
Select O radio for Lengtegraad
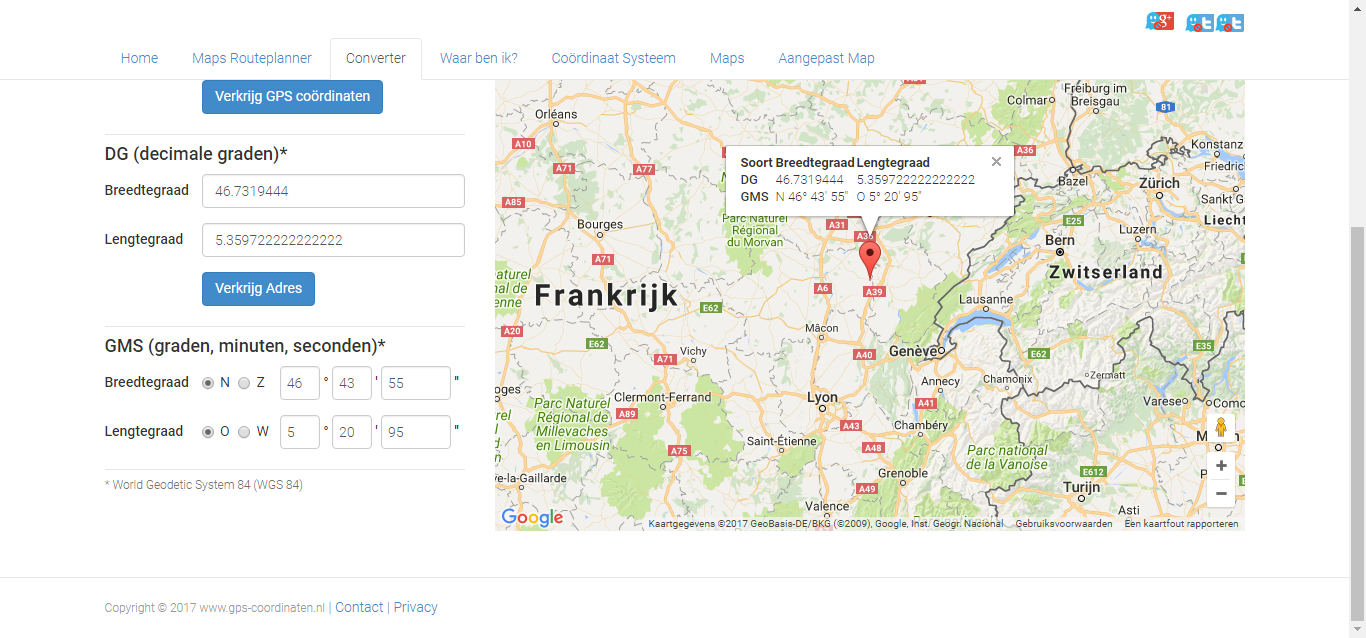click(x=208, y=432)
